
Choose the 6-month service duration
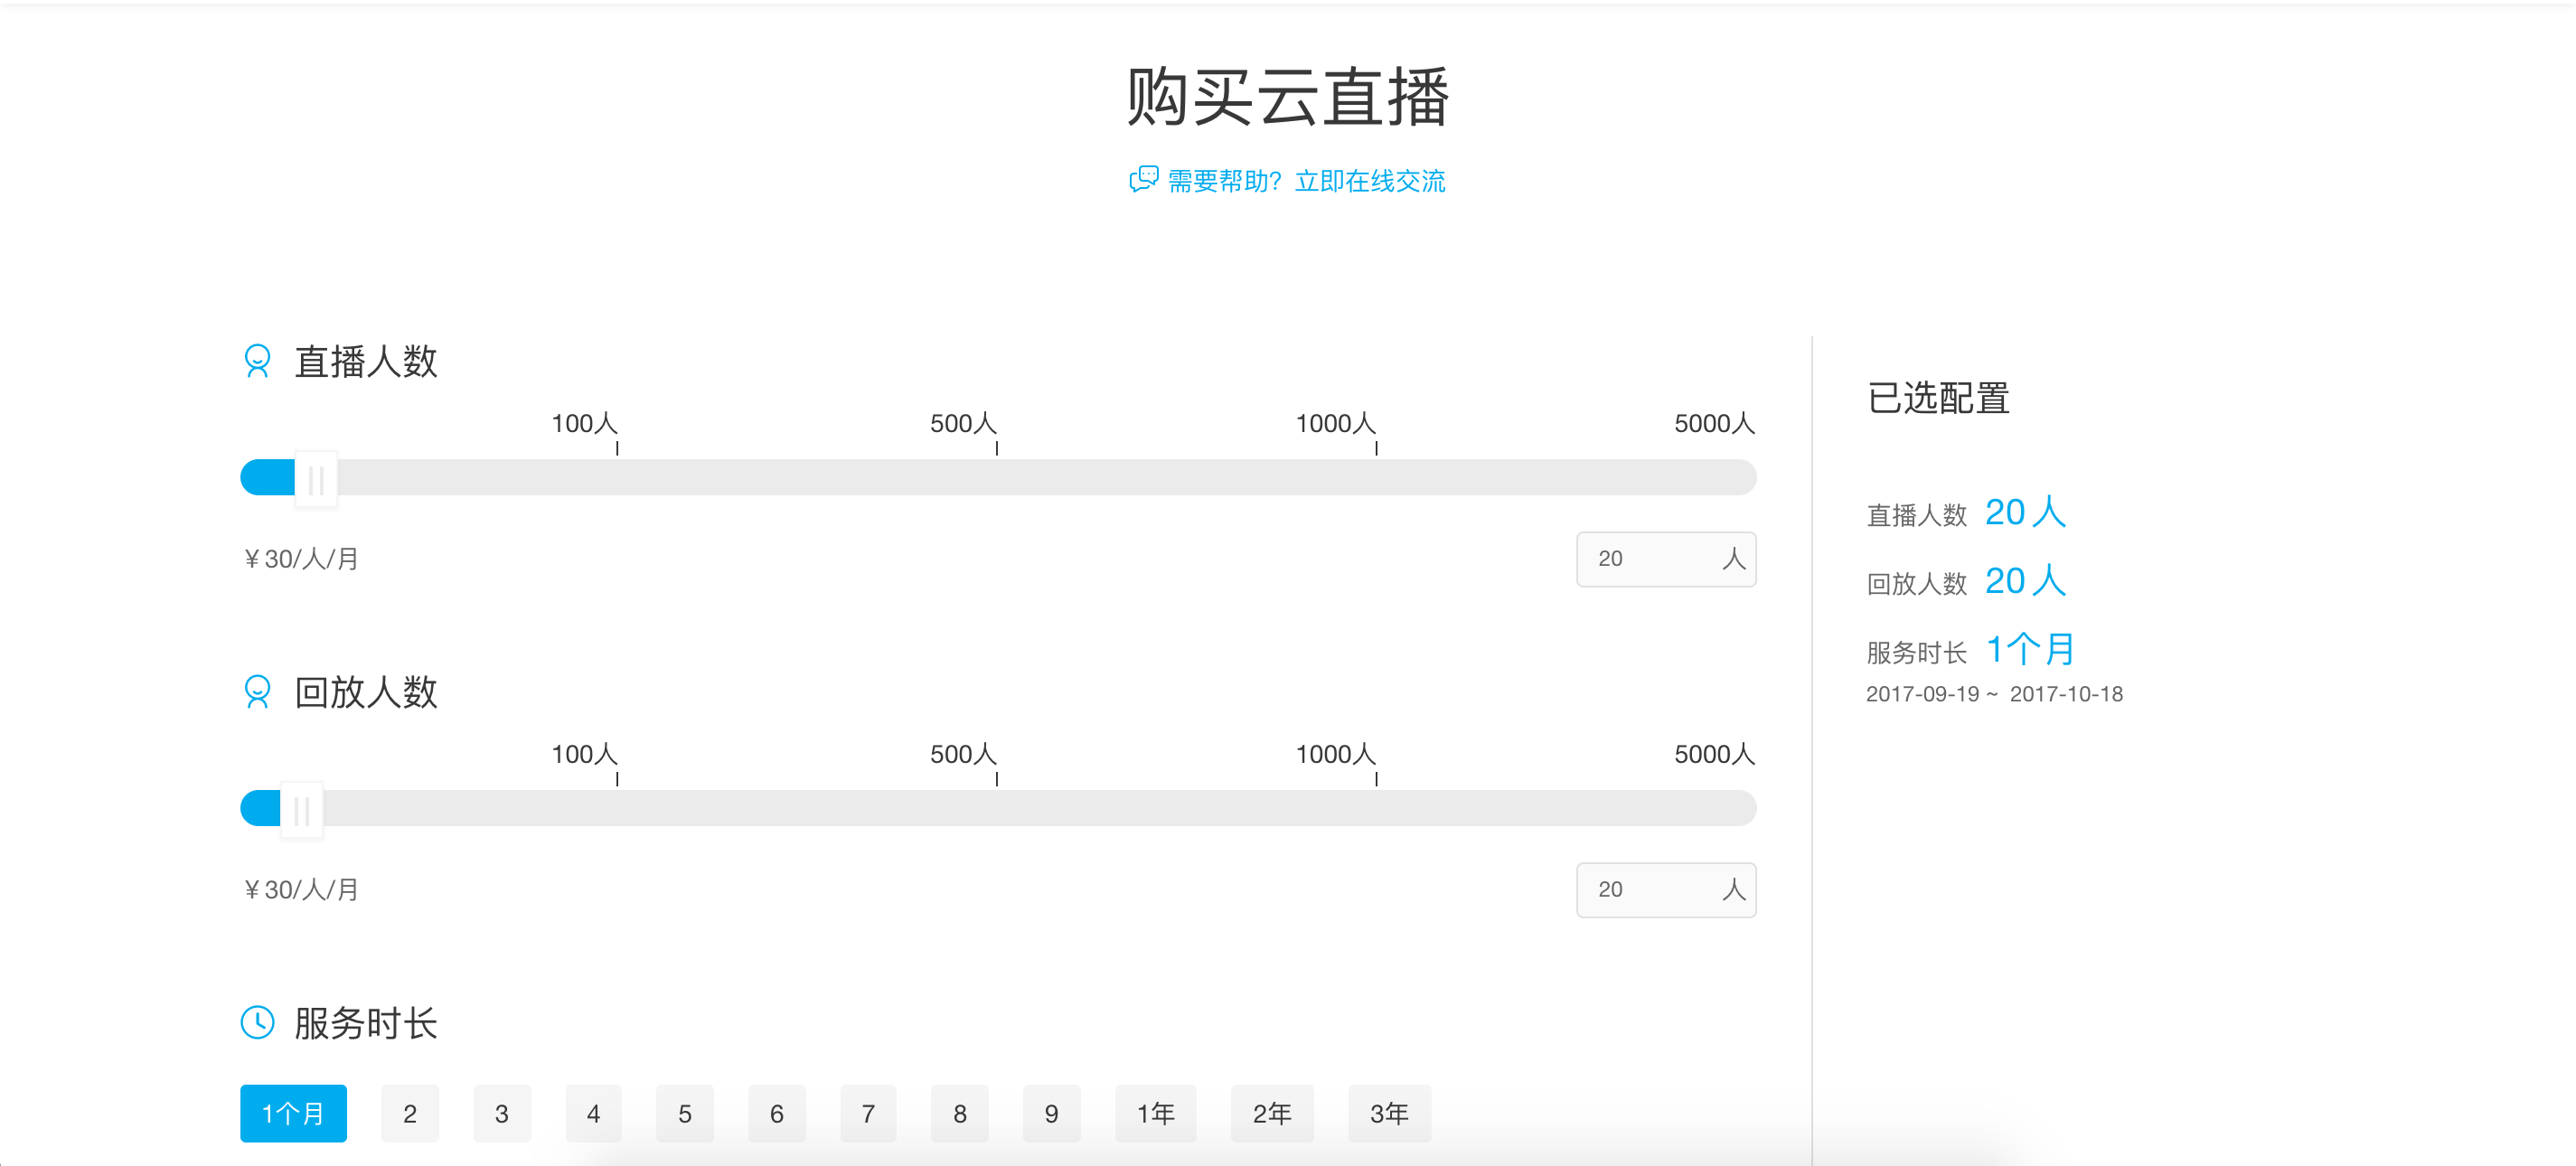[776, 1113]
